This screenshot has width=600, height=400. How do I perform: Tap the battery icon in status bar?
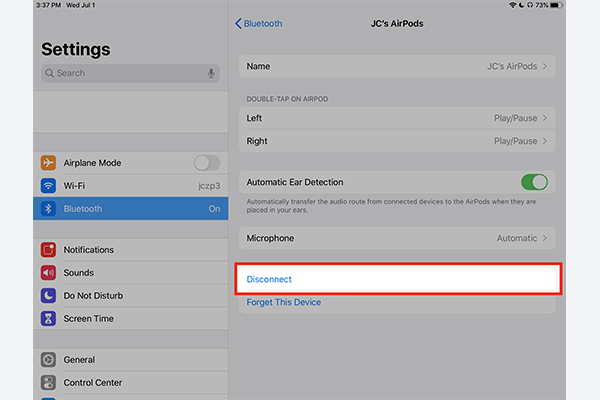(556, 5)
